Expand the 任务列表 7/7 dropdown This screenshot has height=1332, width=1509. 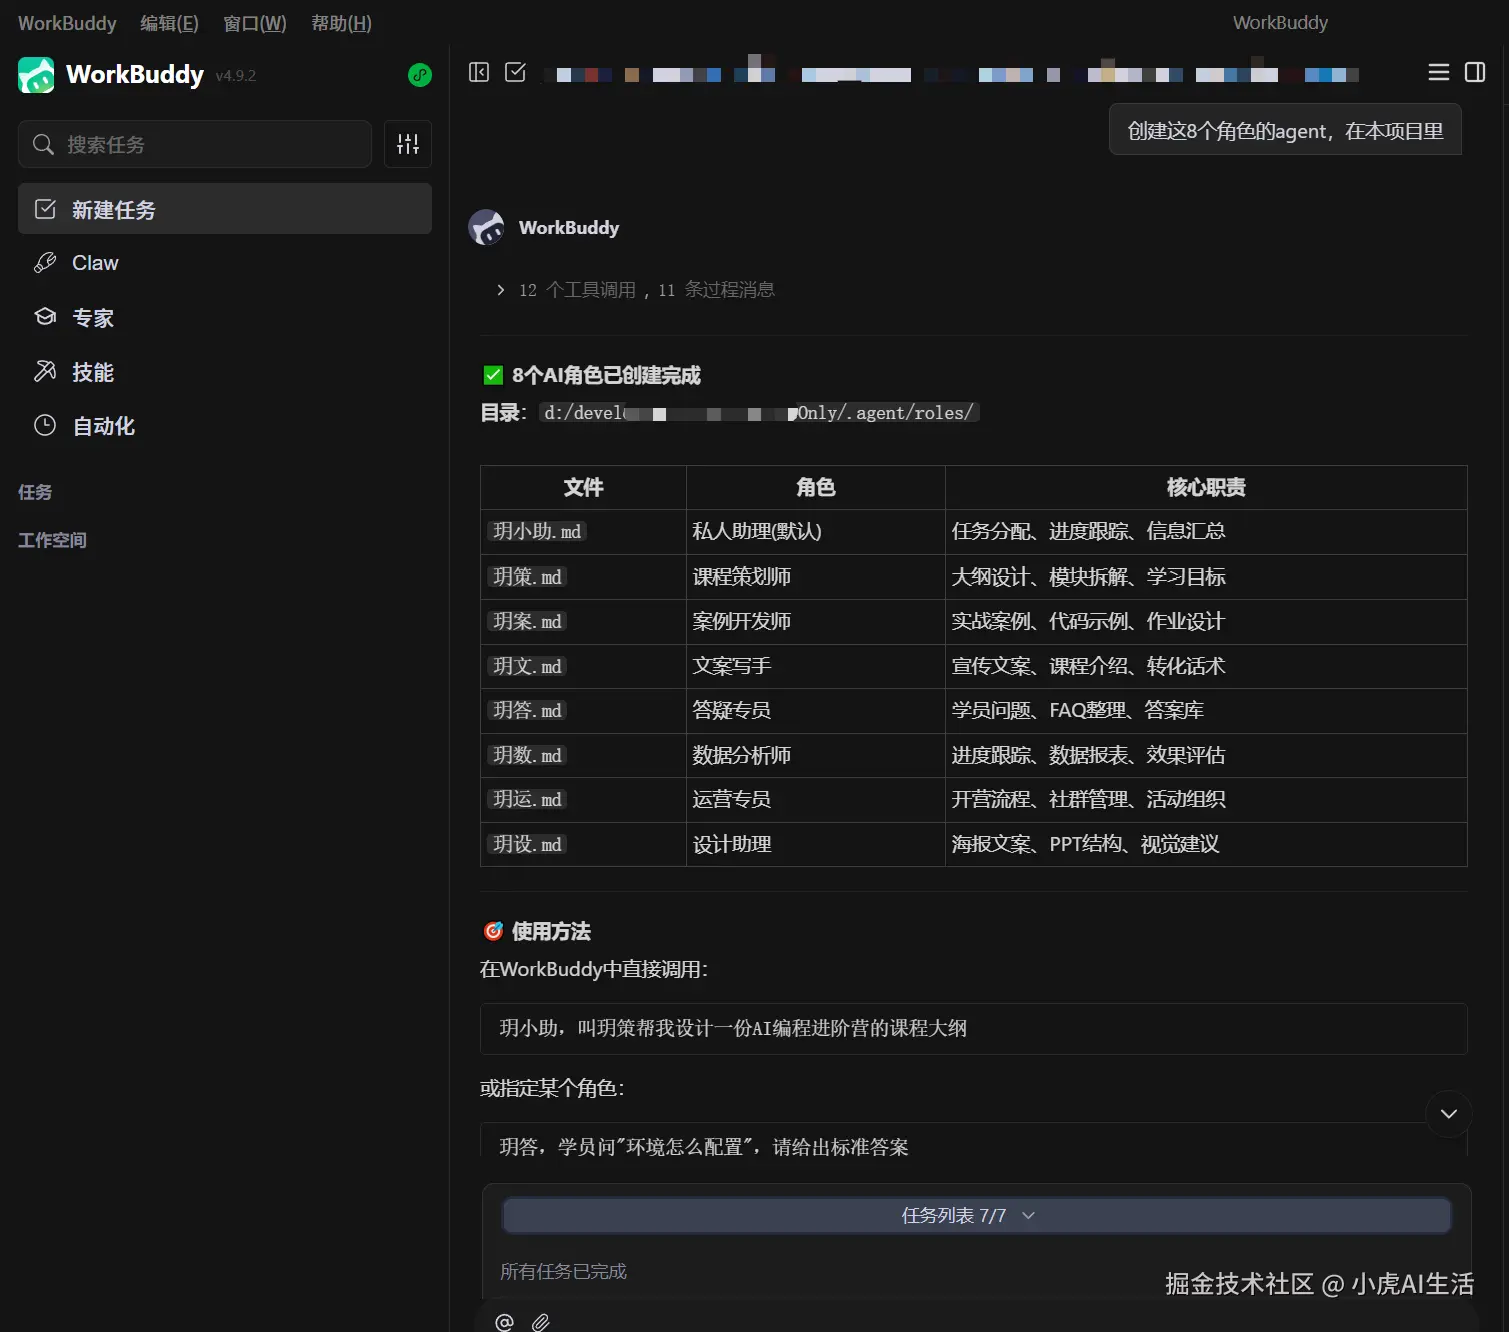[976, 1216]
